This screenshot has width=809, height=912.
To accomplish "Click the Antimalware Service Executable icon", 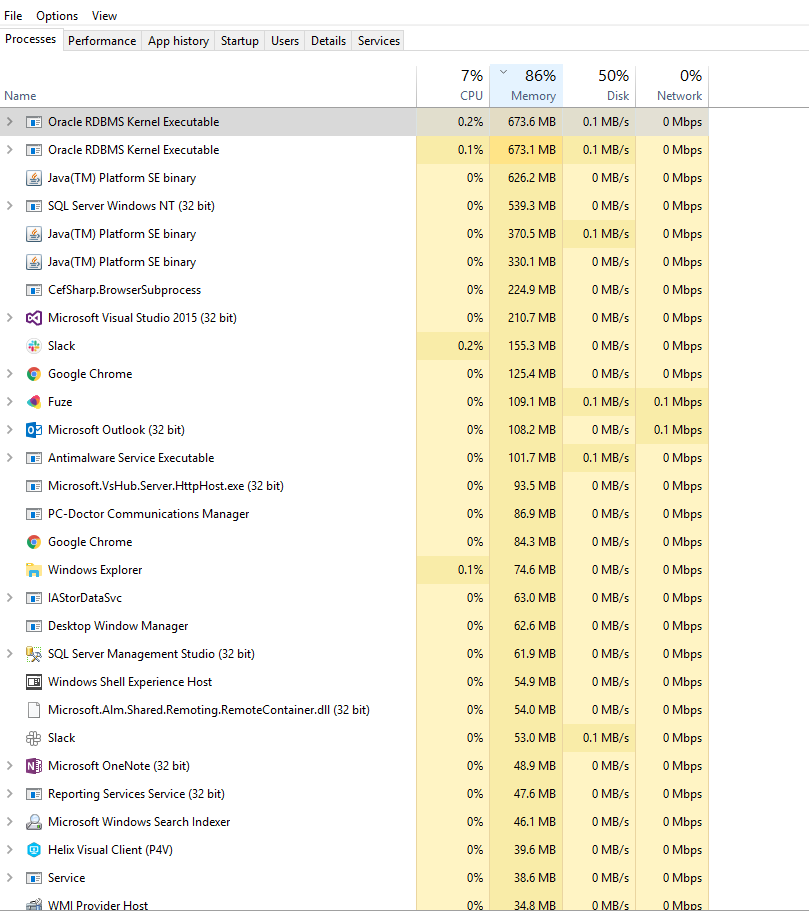I will tap(34, 458).
